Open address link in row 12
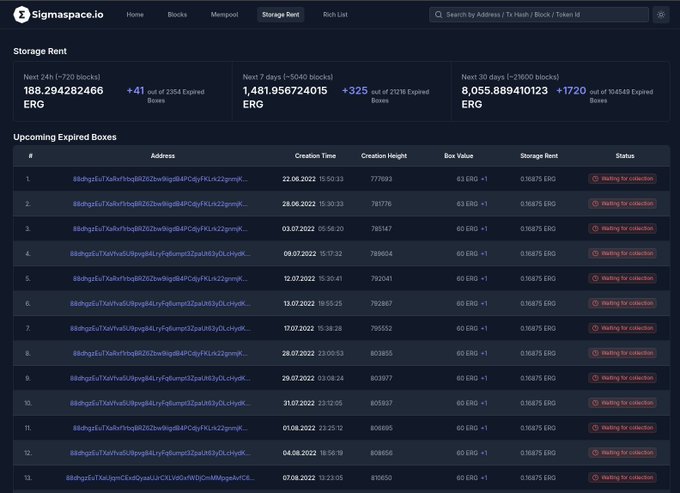This screenshot has width=680, height=493. point(160,453)
